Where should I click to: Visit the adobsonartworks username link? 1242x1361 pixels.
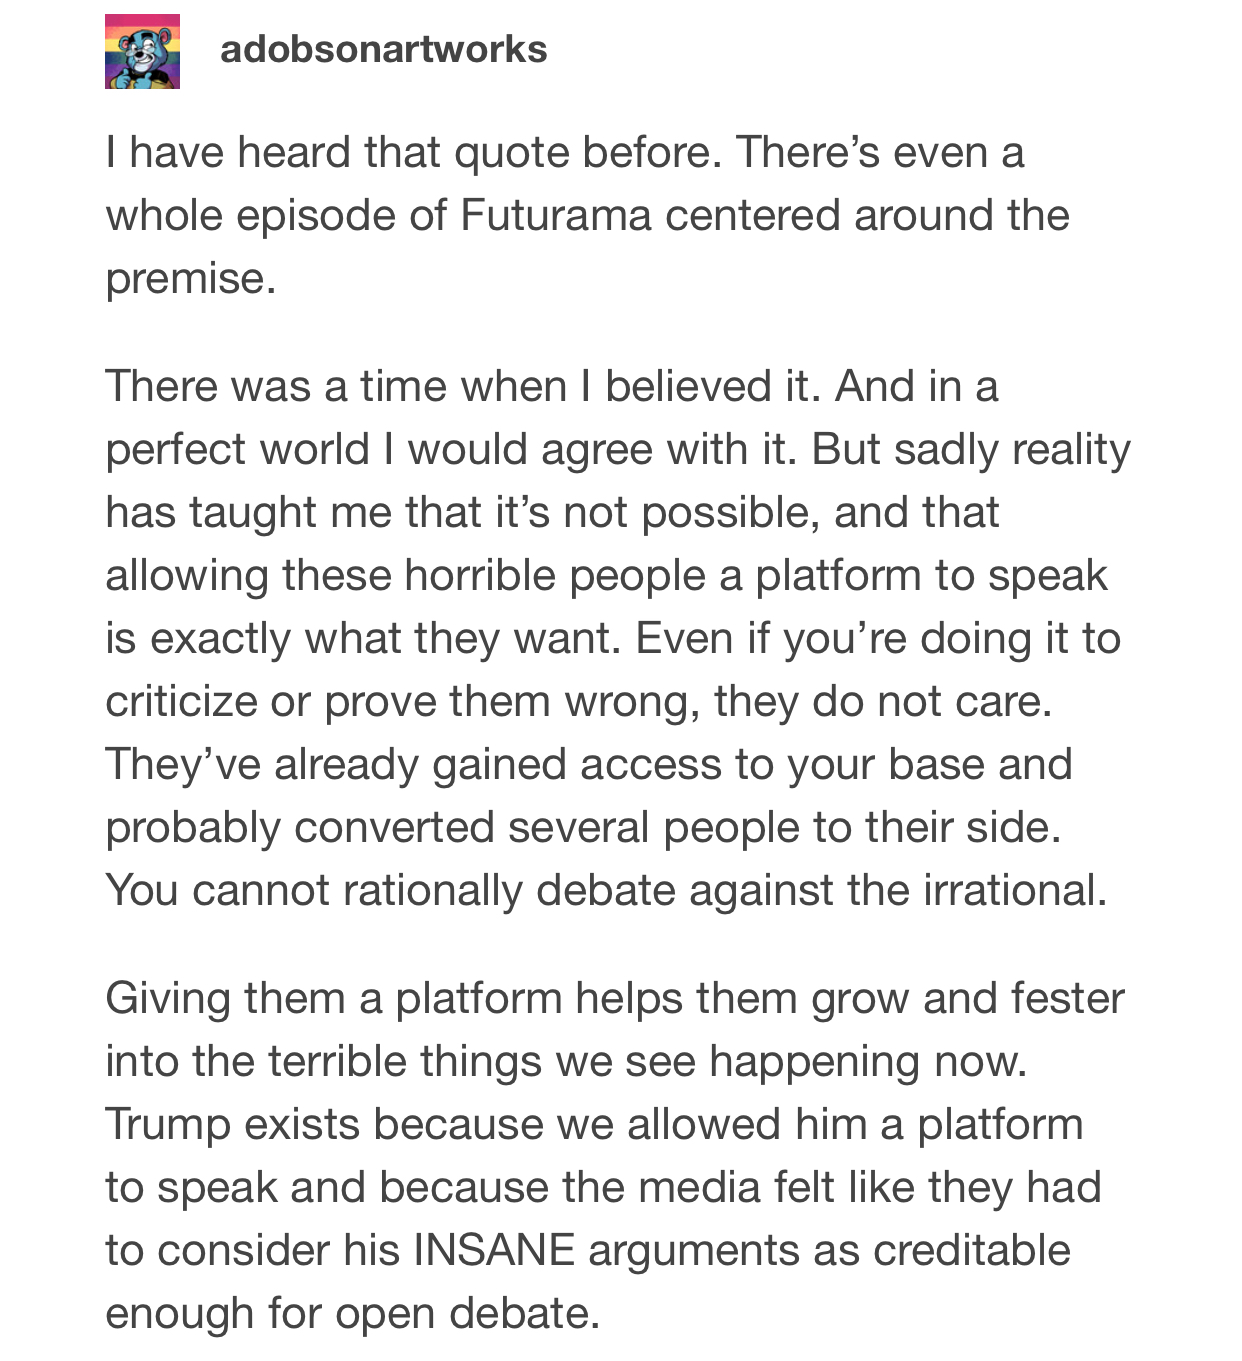(384, 49)
